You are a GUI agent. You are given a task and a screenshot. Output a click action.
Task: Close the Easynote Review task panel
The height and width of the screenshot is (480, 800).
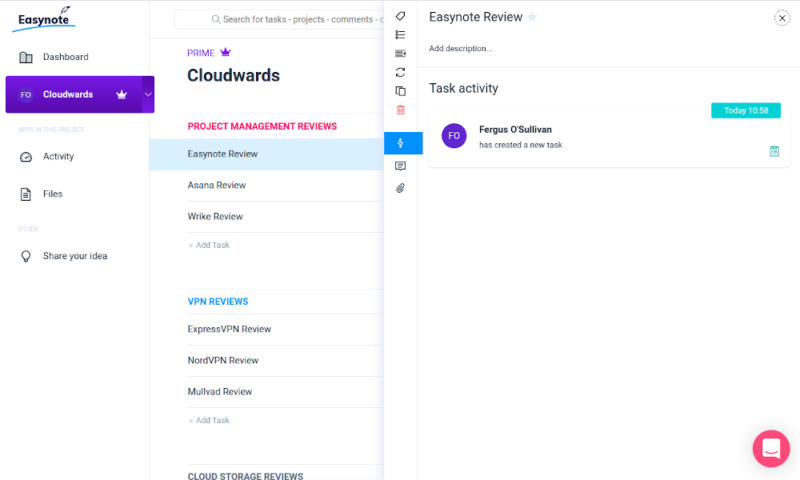tap(781, 18)
